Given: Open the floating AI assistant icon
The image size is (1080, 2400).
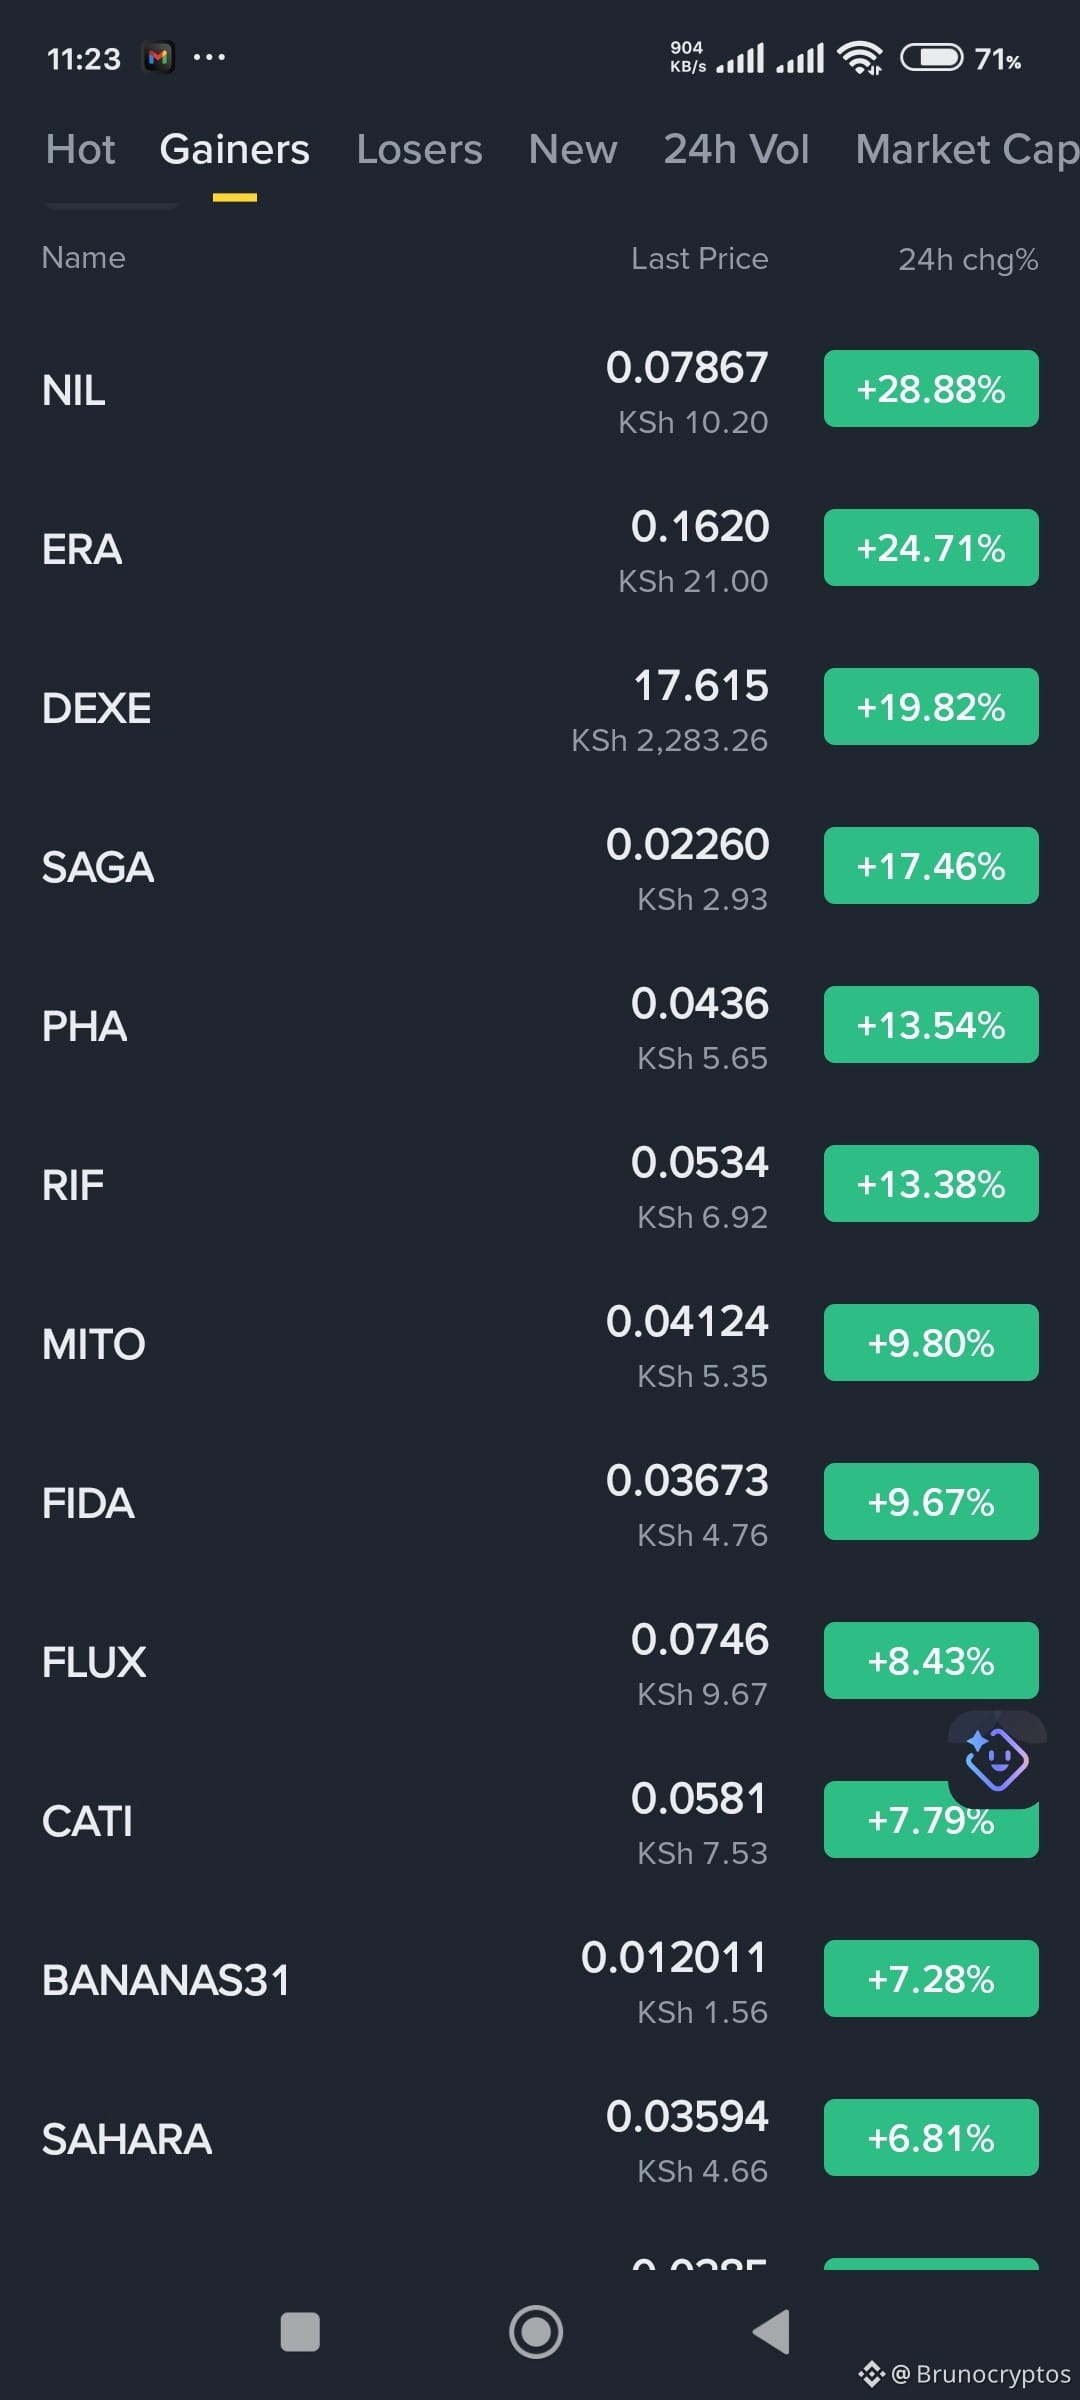Looking at the screenshot, I should click(996, 1759).
